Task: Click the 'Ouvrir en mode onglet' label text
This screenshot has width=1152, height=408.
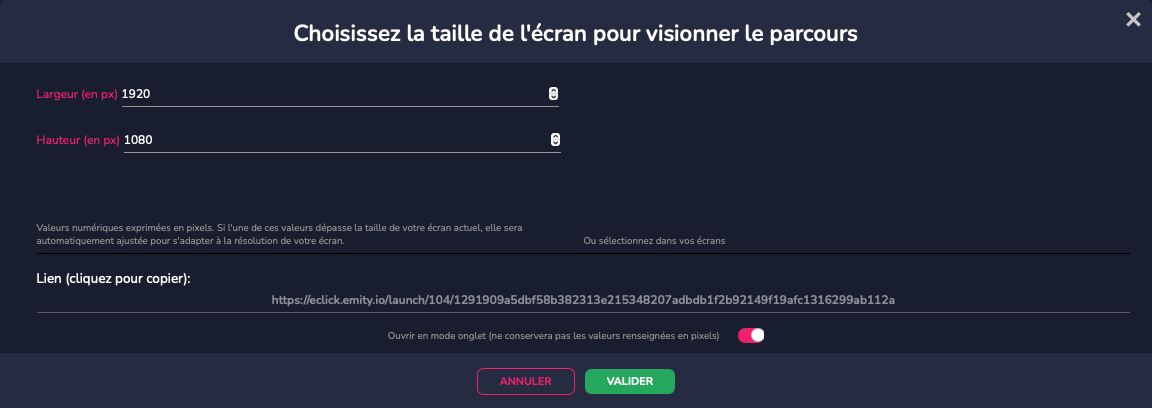Action: tap(553, 335)
